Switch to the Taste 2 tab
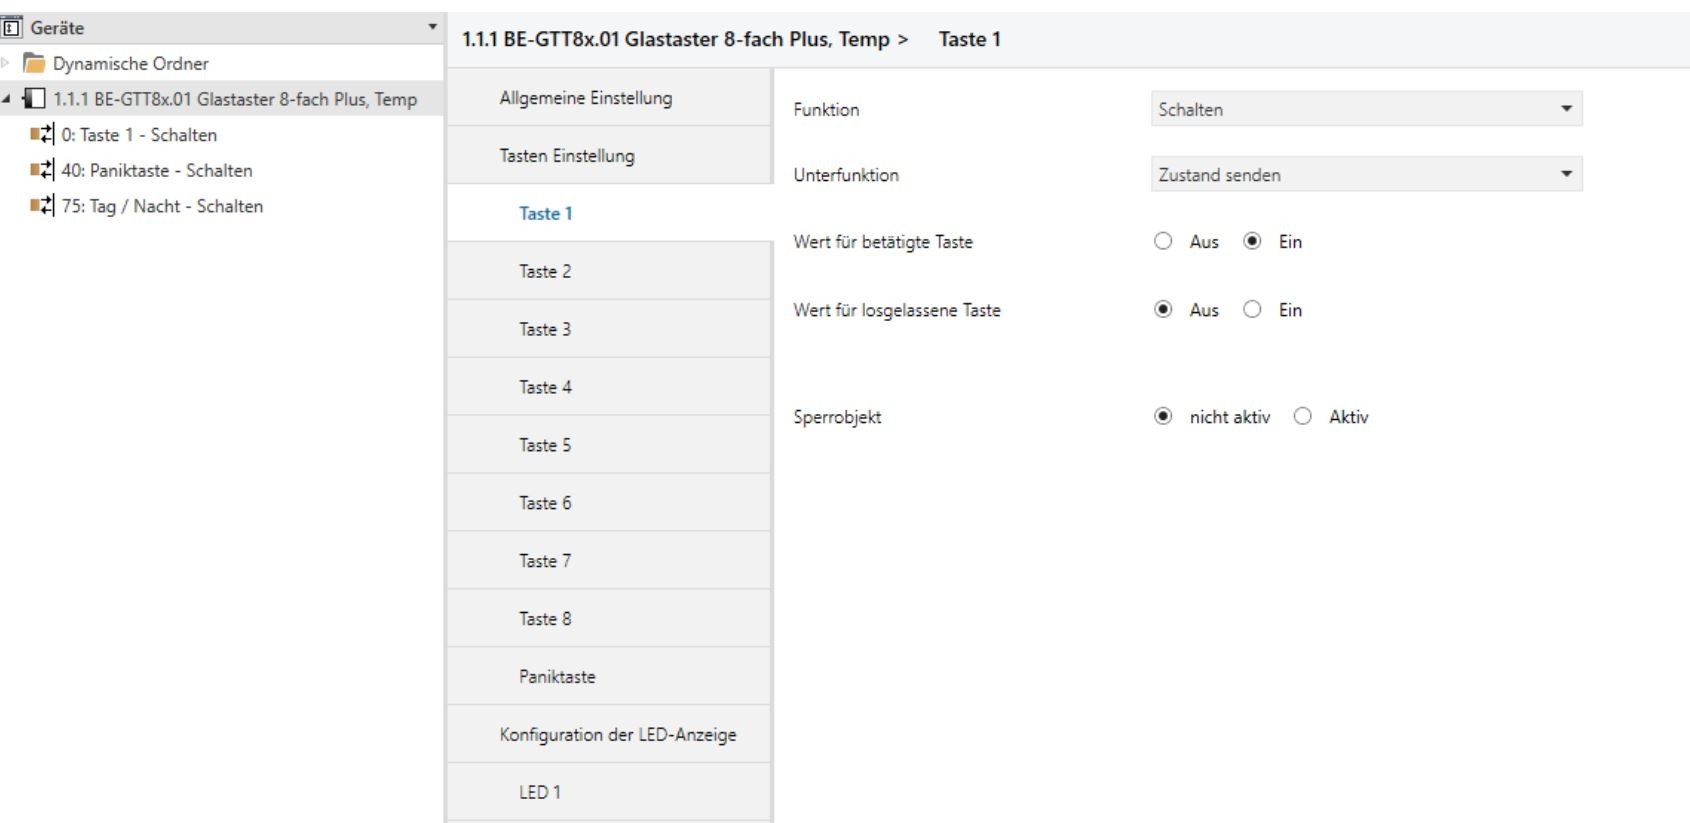1690x823 pixels. (545, 272)
